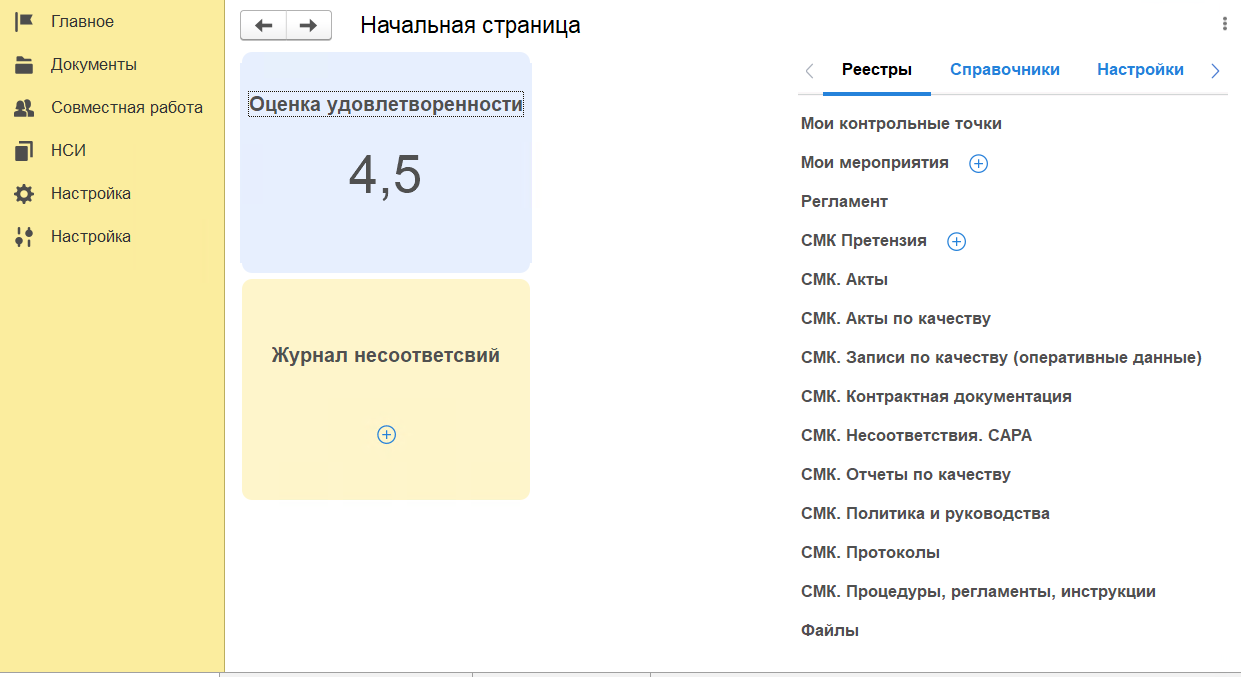Select the Оценка удовлетворенности tile
The height and width of the screenshot is (677, 1241).
[x=386, y=162]
